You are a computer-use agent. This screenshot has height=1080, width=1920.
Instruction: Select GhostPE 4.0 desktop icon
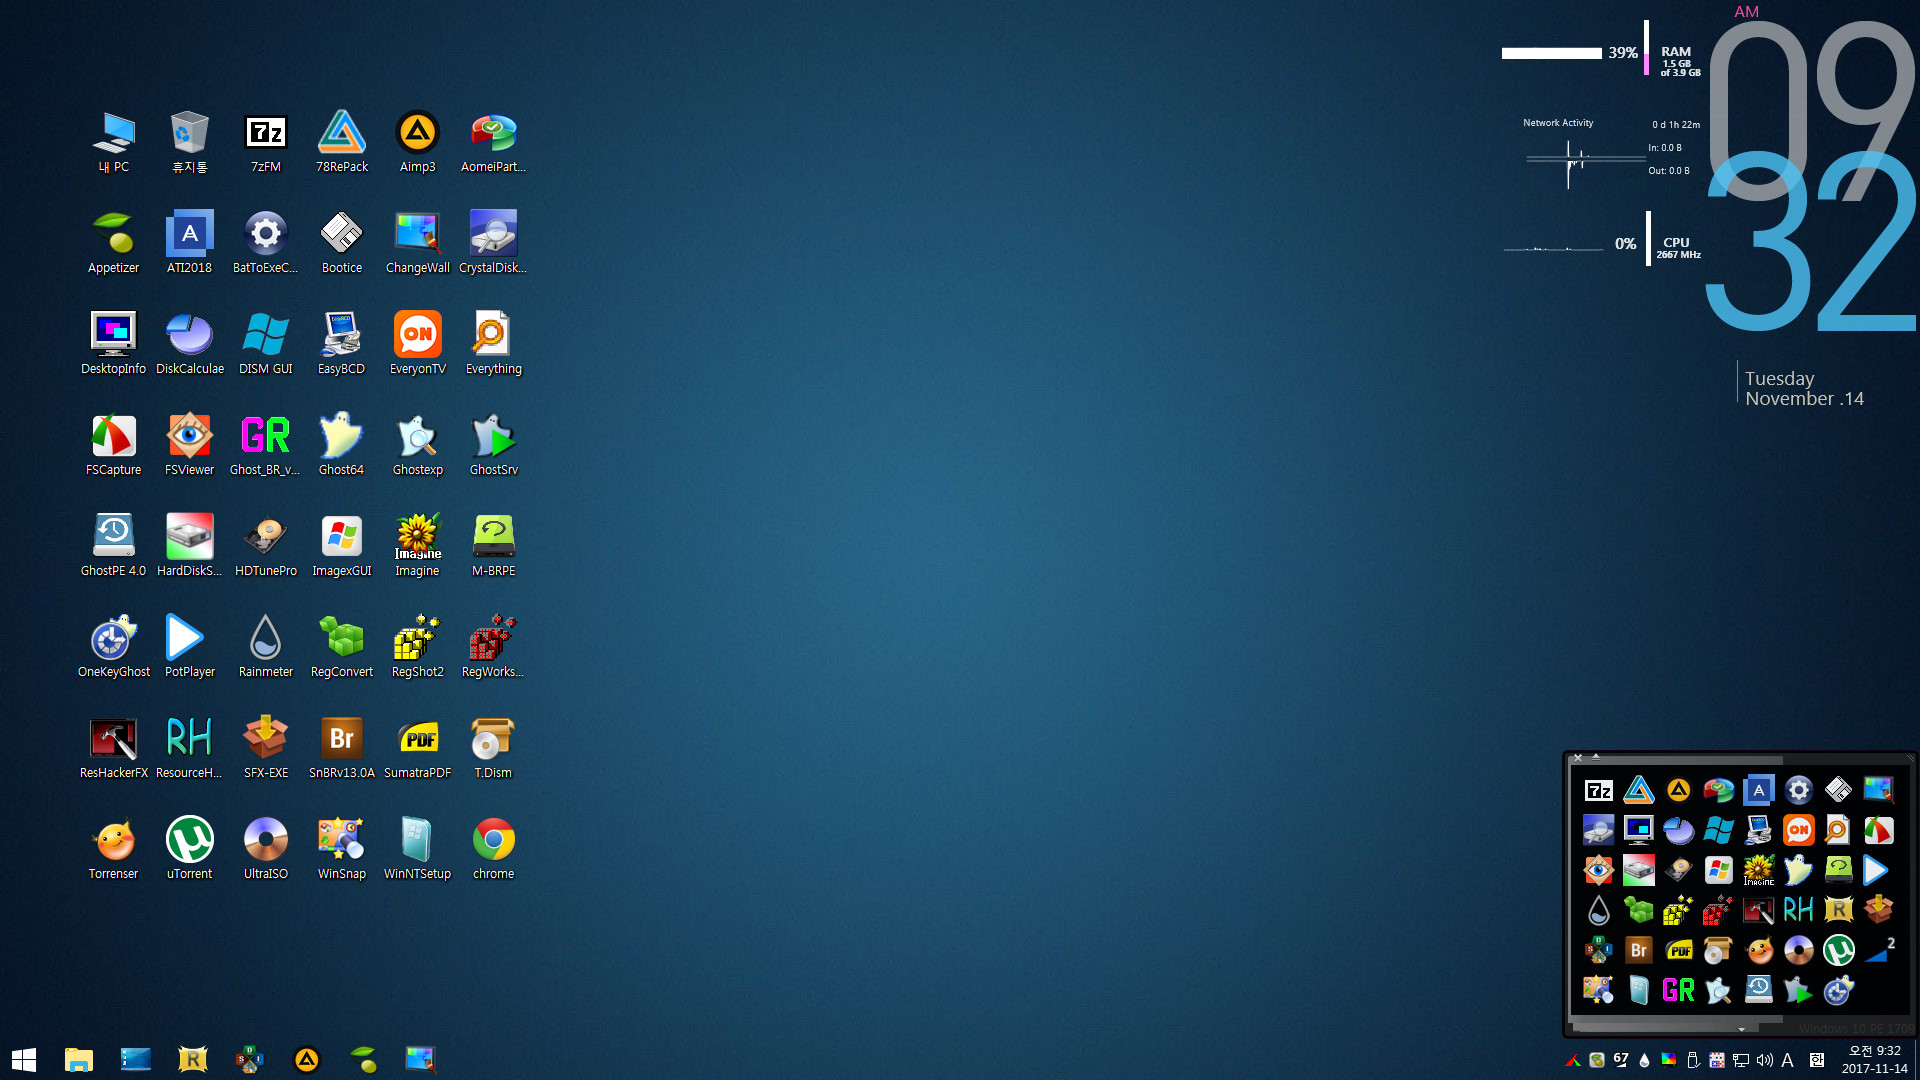[x=114, y=546]
